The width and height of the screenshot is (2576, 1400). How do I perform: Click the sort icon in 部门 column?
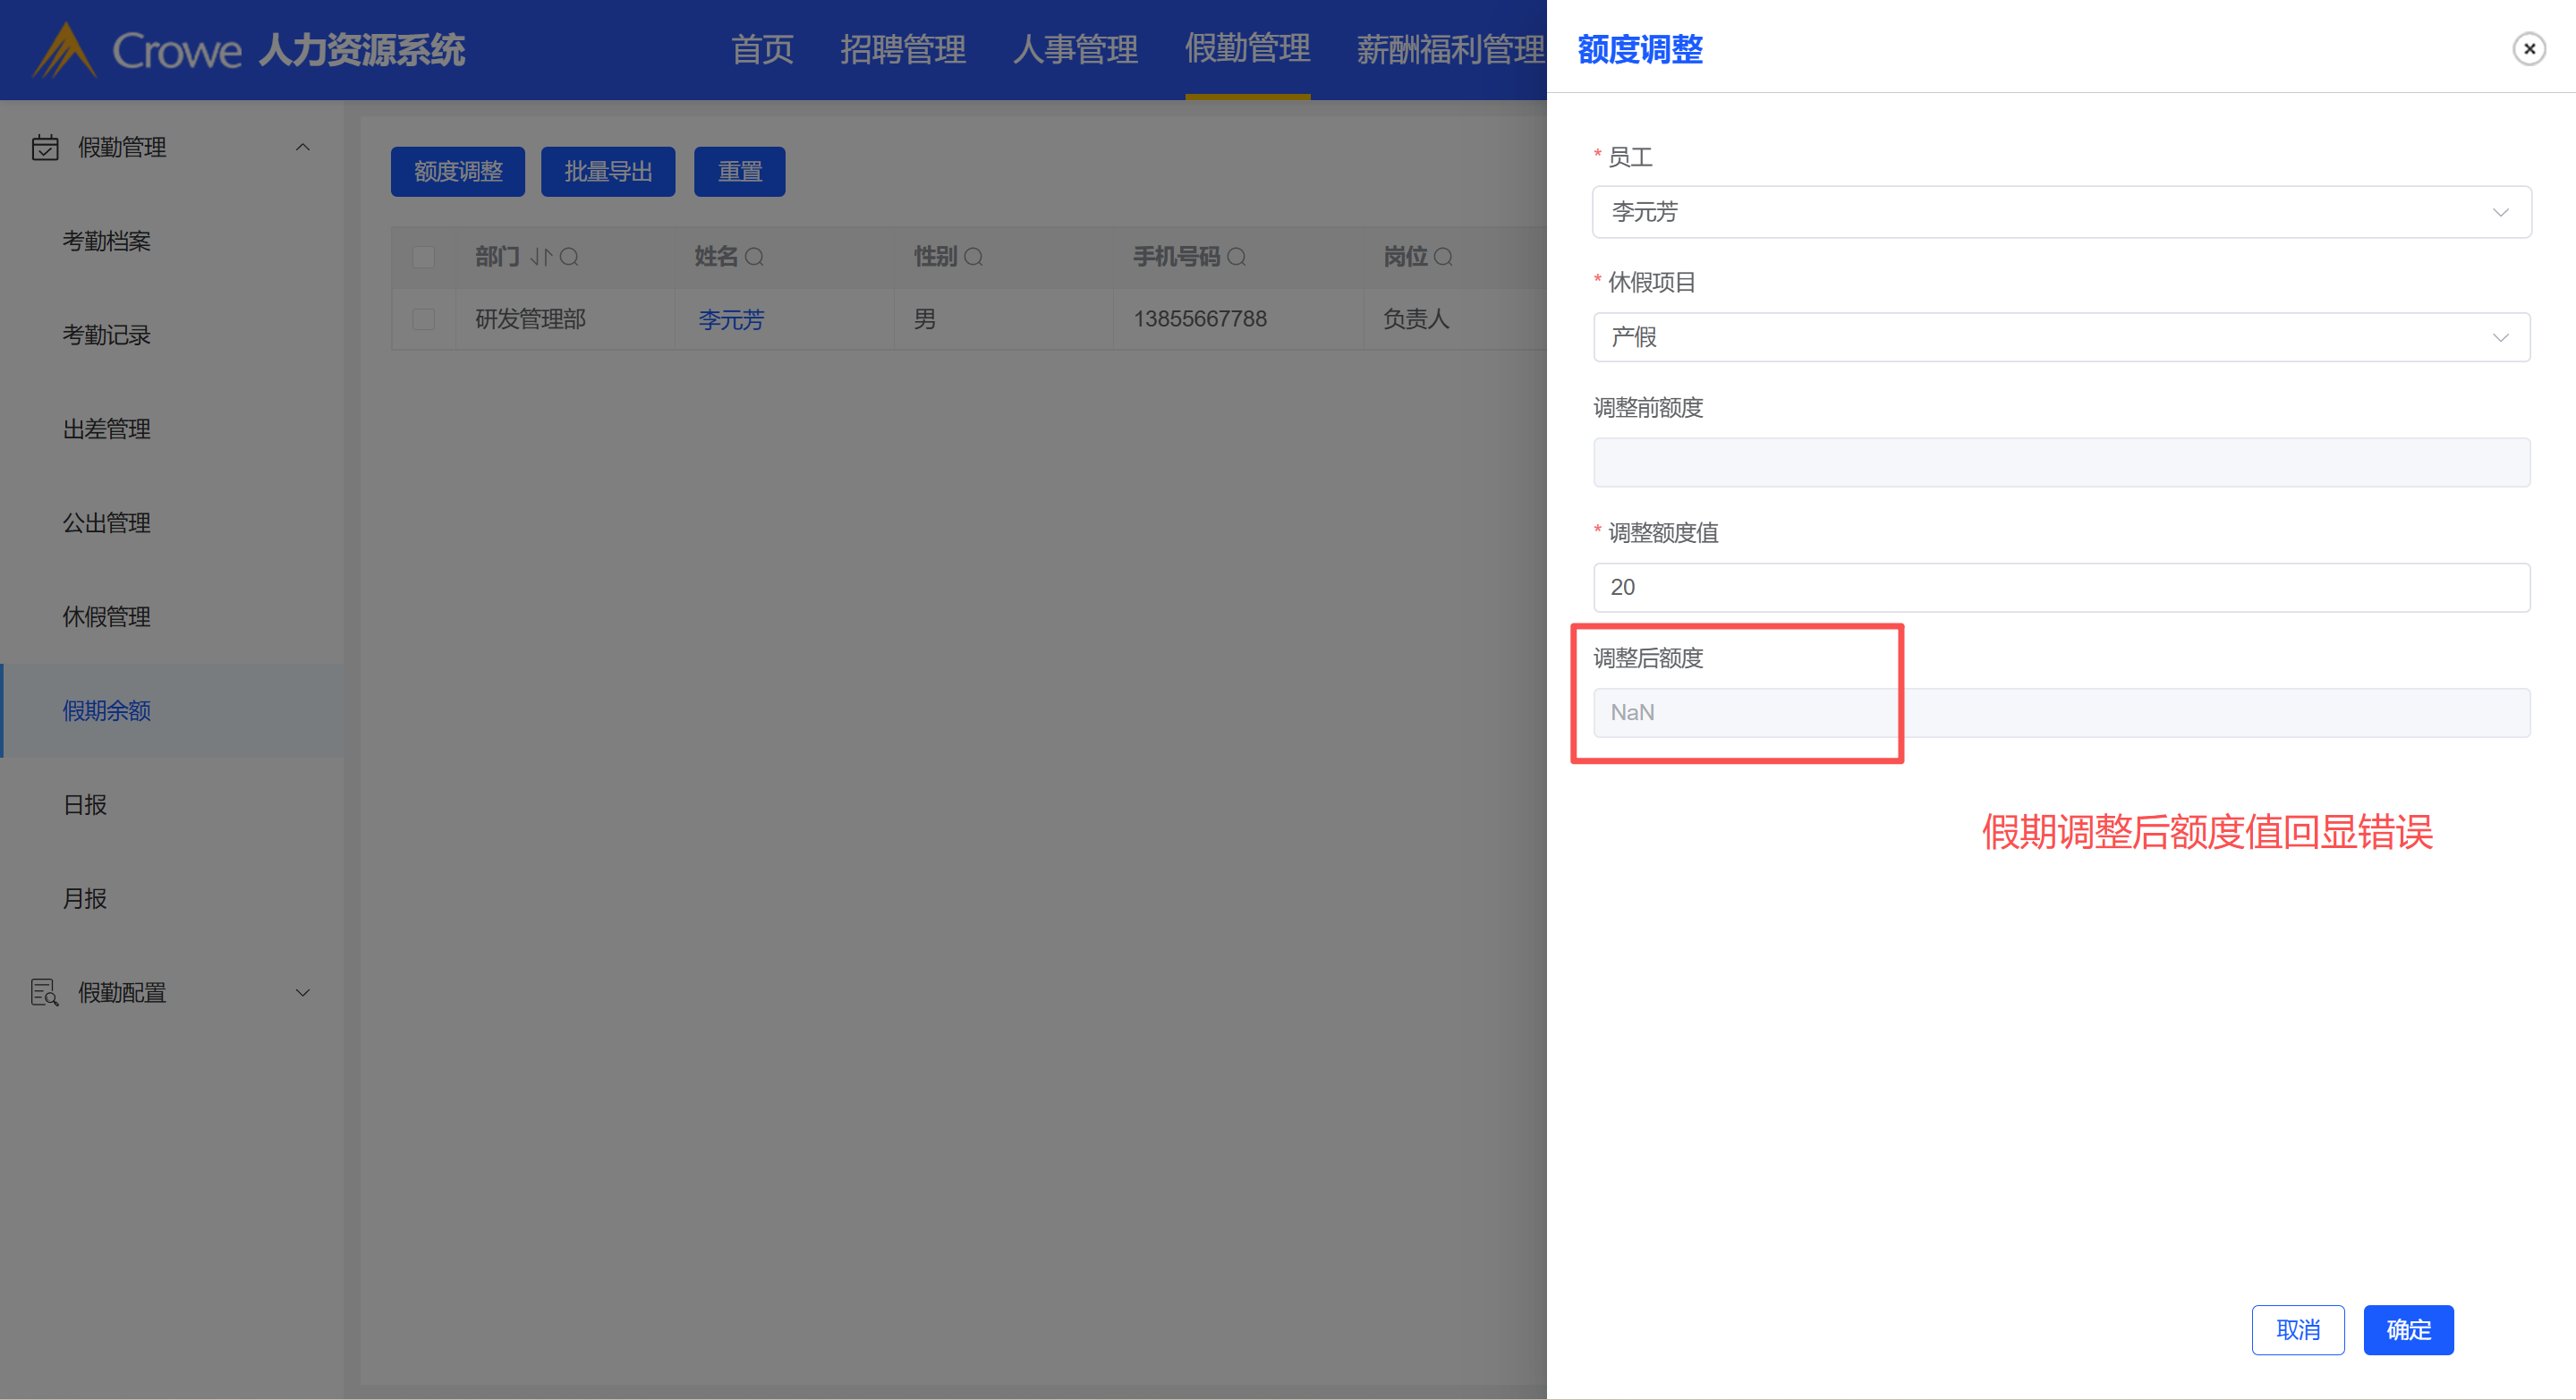click(541, 257)
